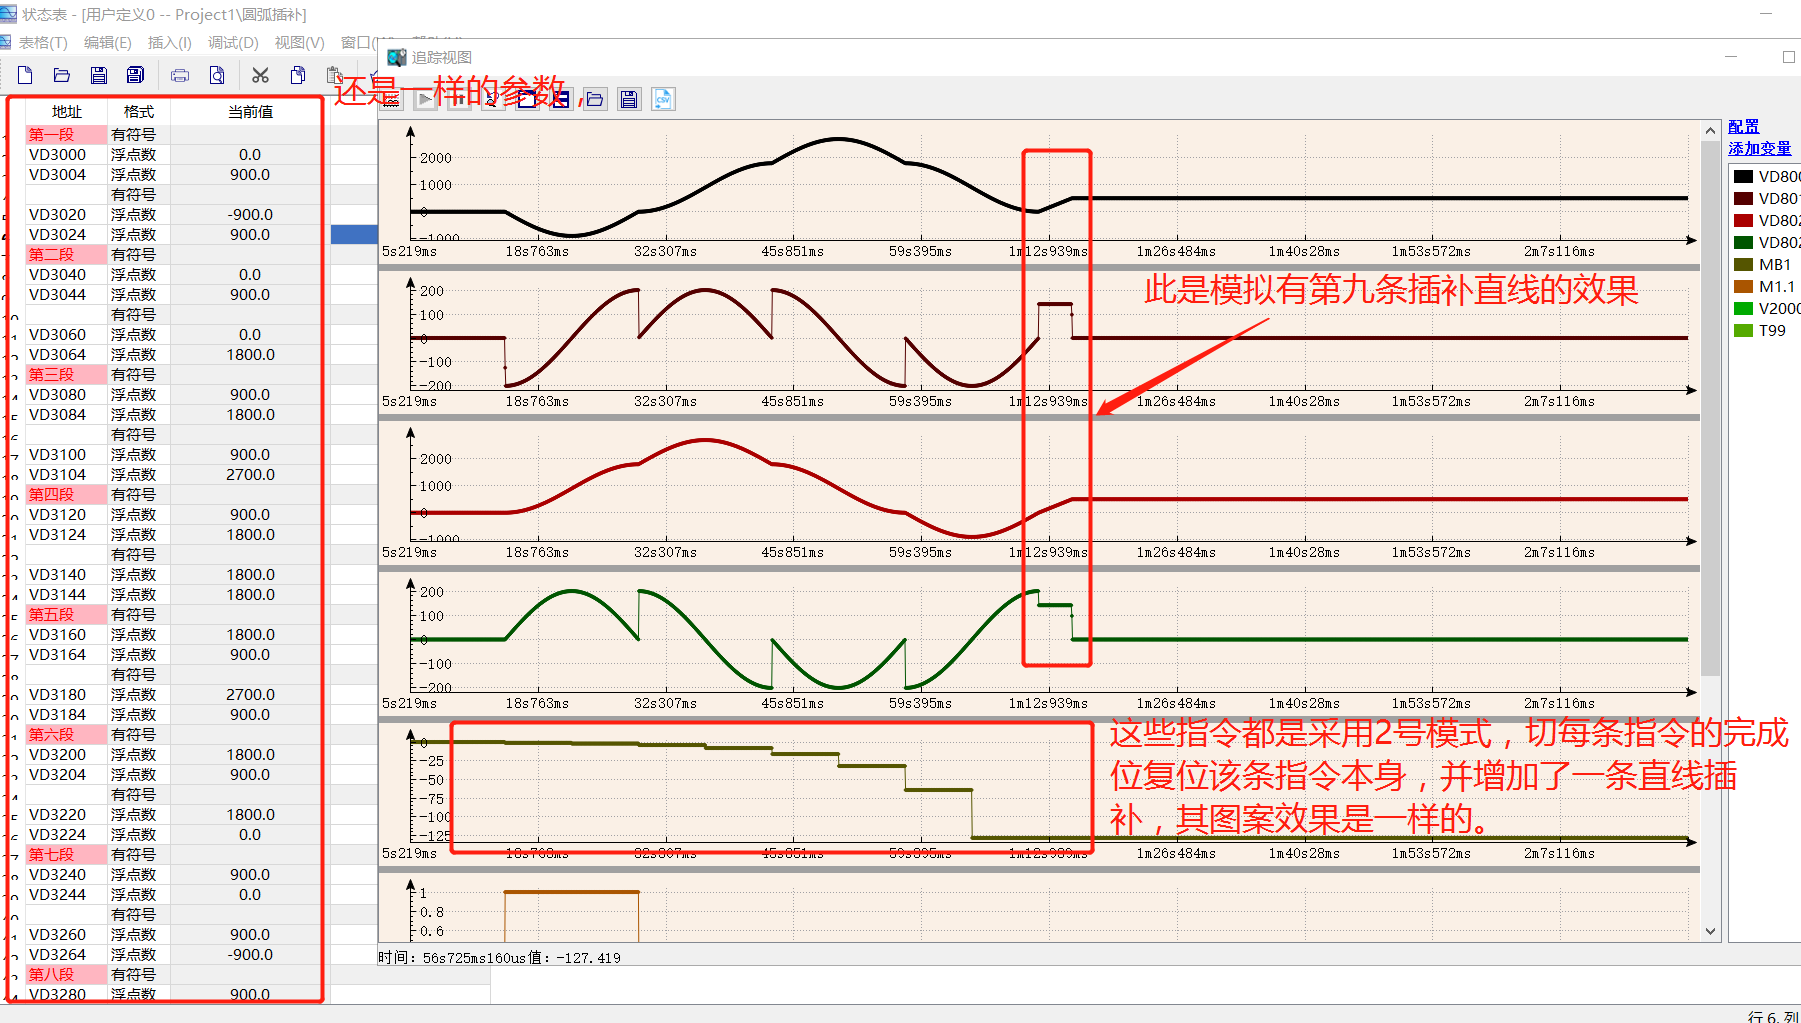Click inside the black VD800 trace chart
Viewport: 1801px width, 1023px height.
click(x=1040, y=193)
